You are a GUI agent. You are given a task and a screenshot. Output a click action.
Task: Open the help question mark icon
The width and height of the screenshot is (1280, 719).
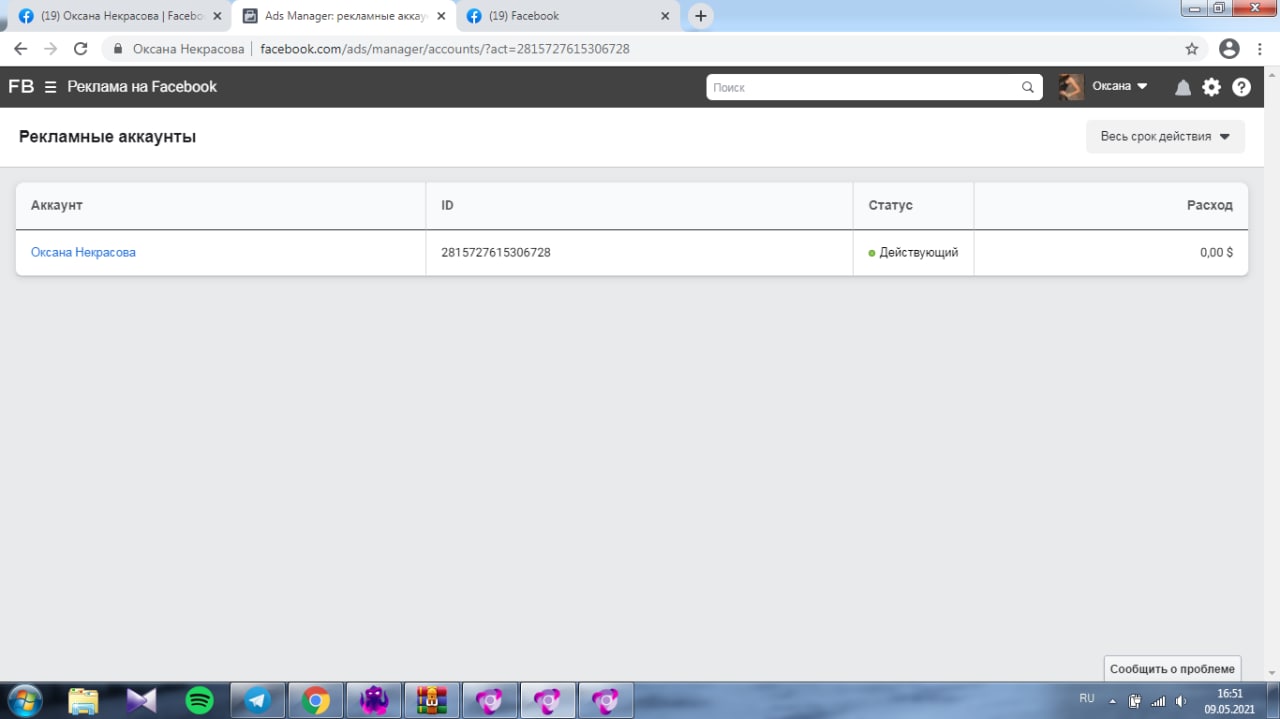click(x=1241, y=87)
